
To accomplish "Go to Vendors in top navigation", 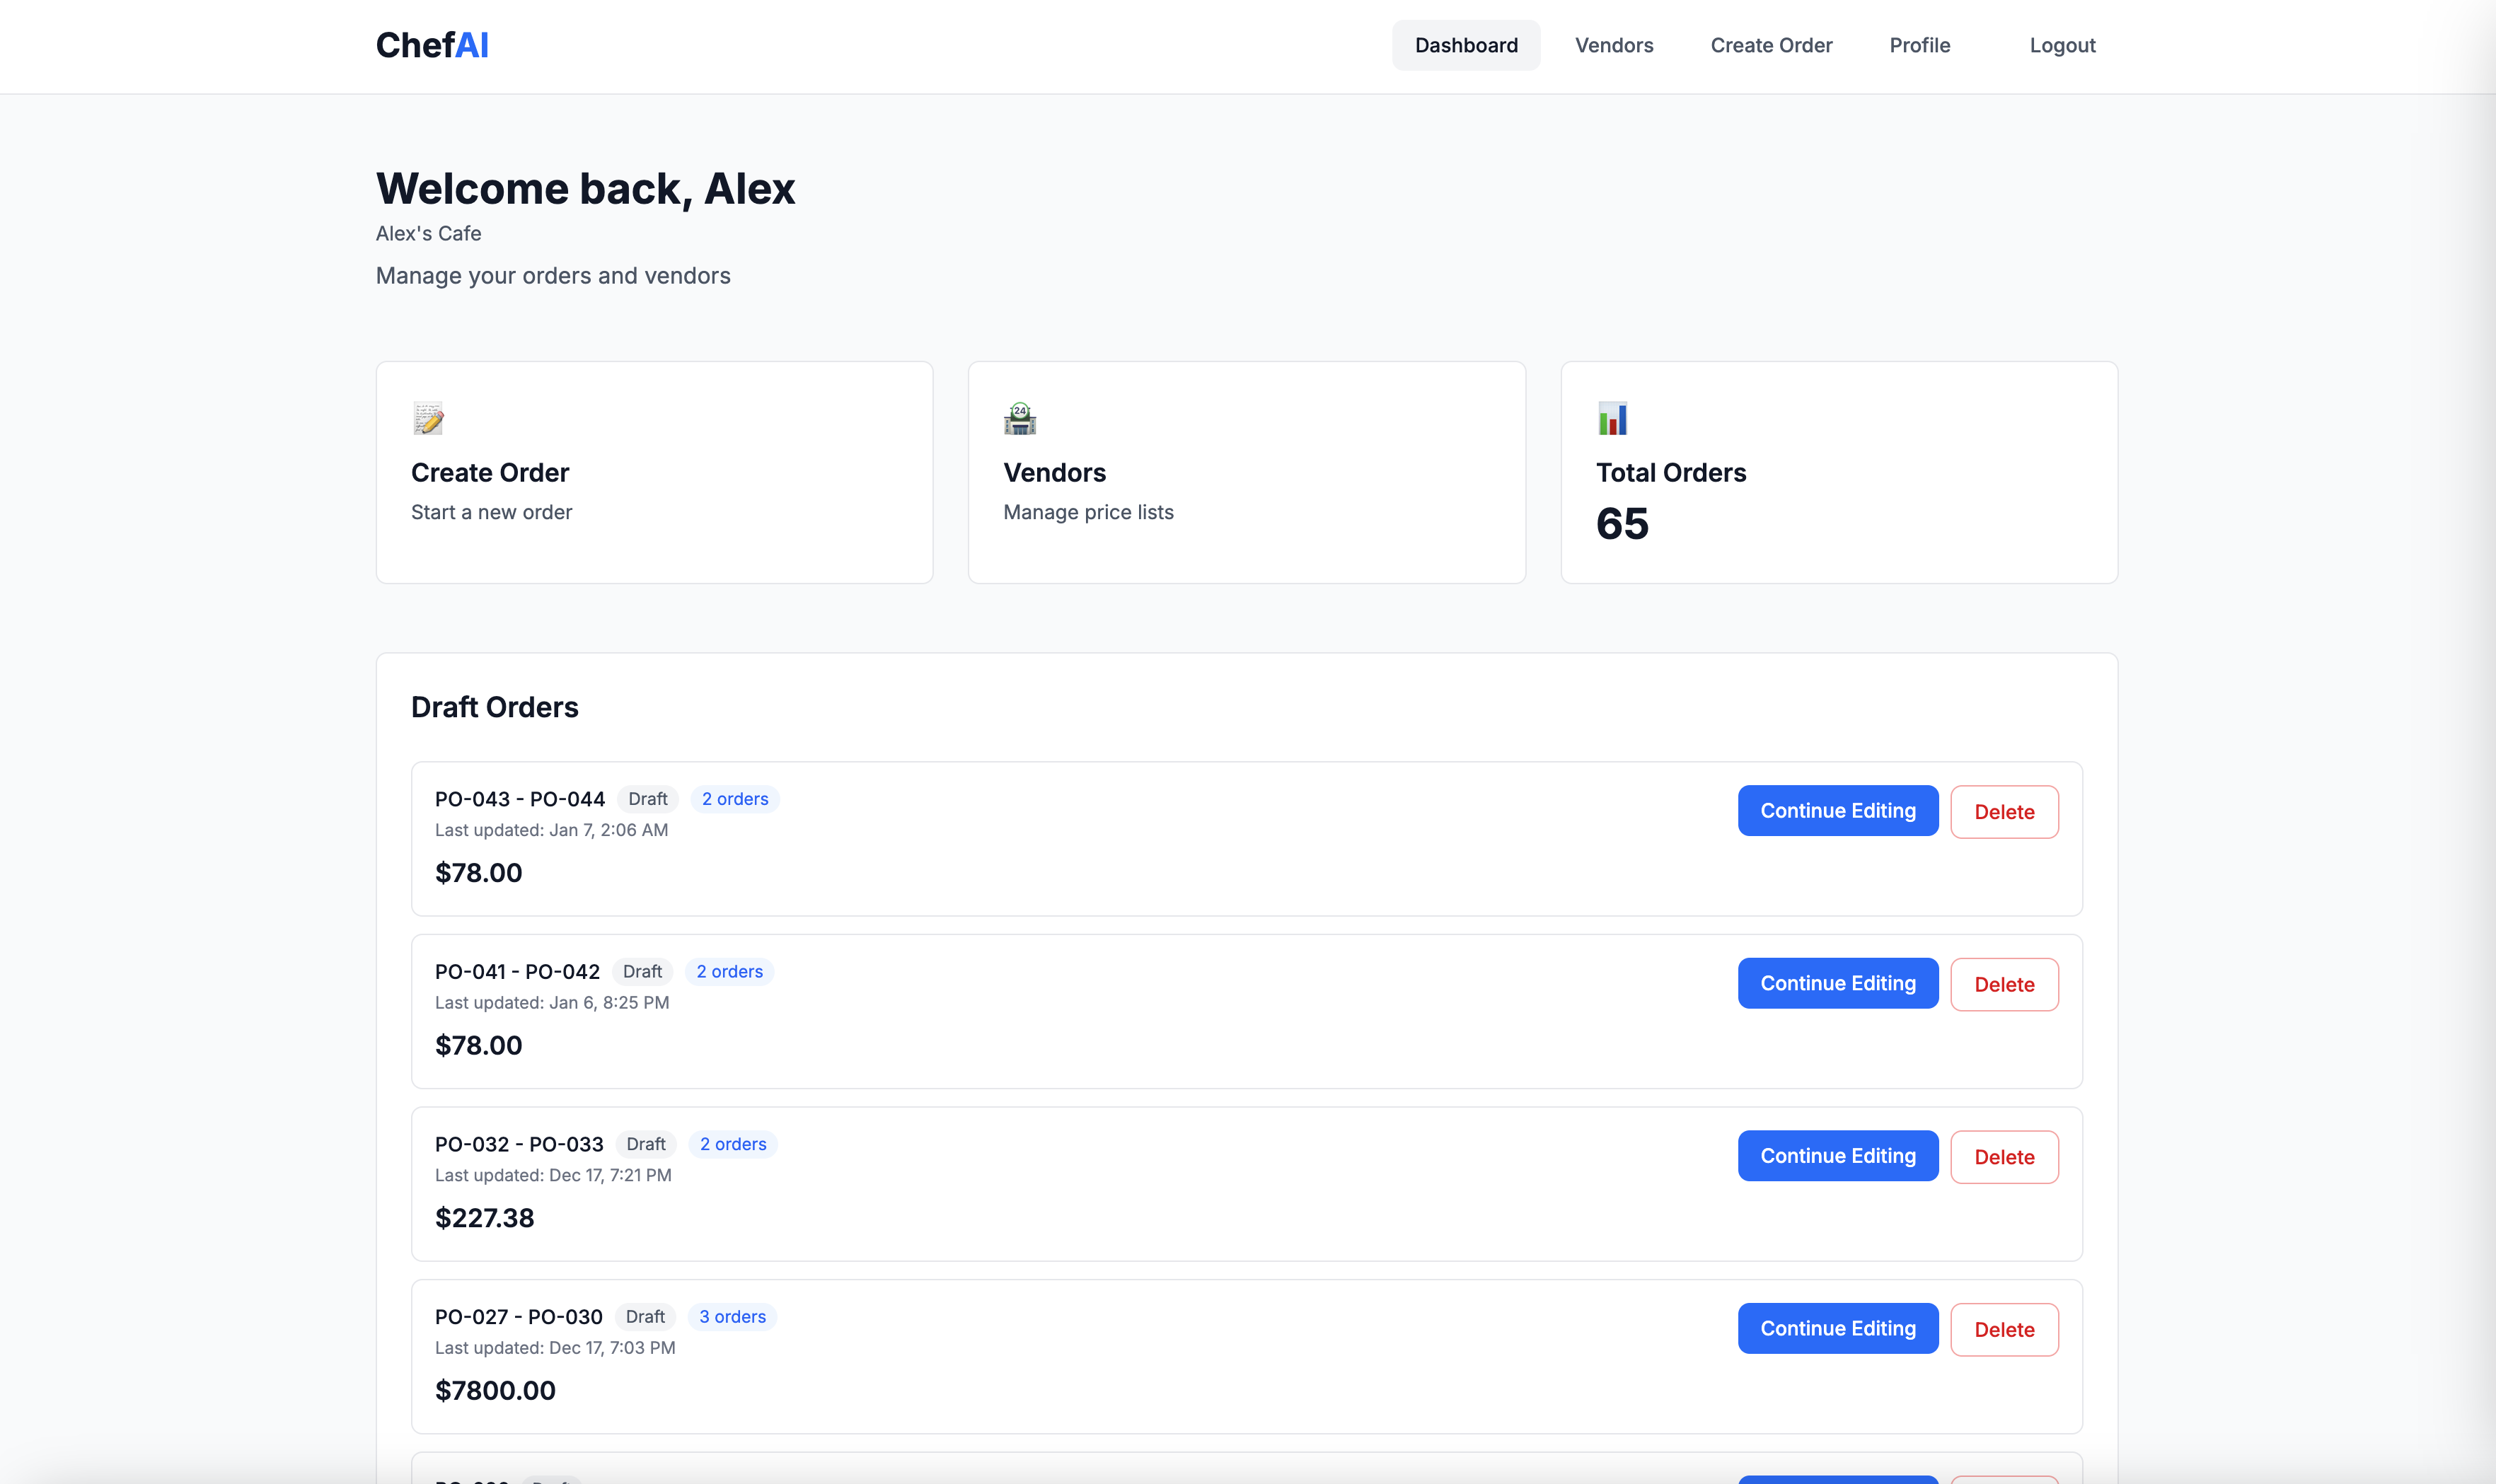I will click(1613, 45).
